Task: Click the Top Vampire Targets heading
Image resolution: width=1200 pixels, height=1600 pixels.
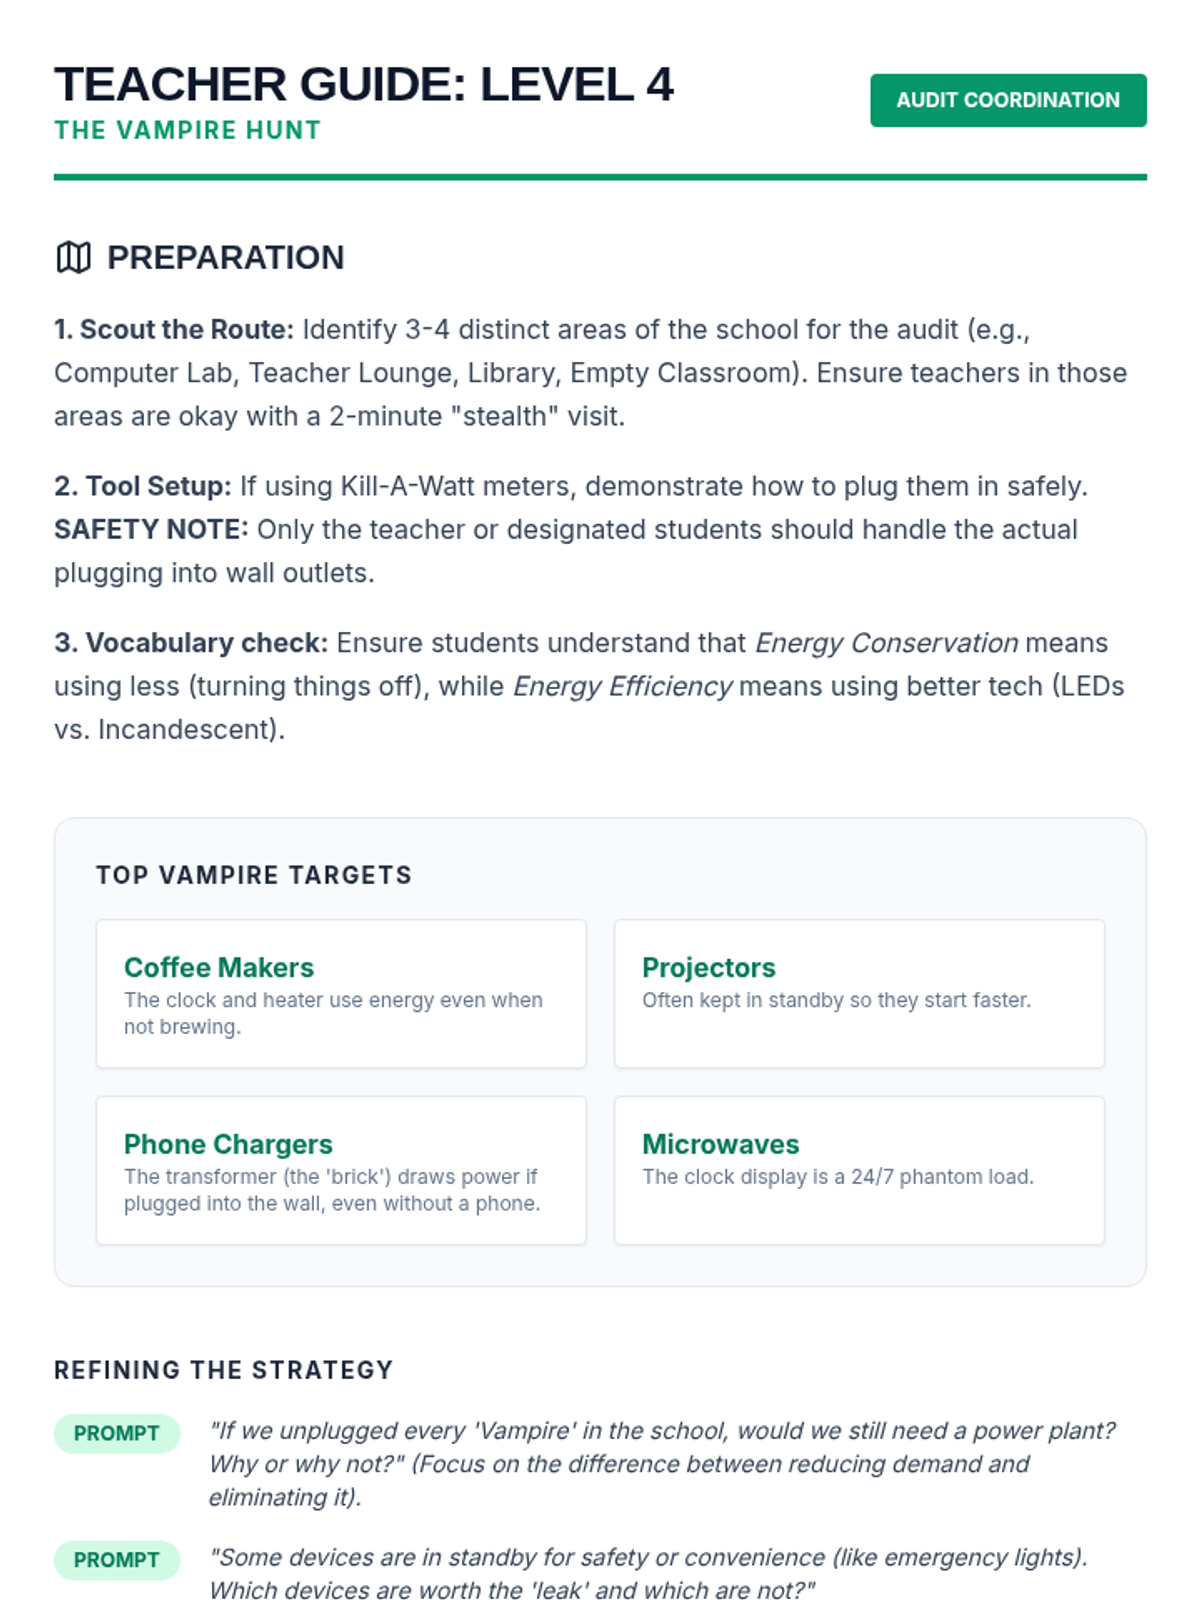Action: tap(254, 875)
